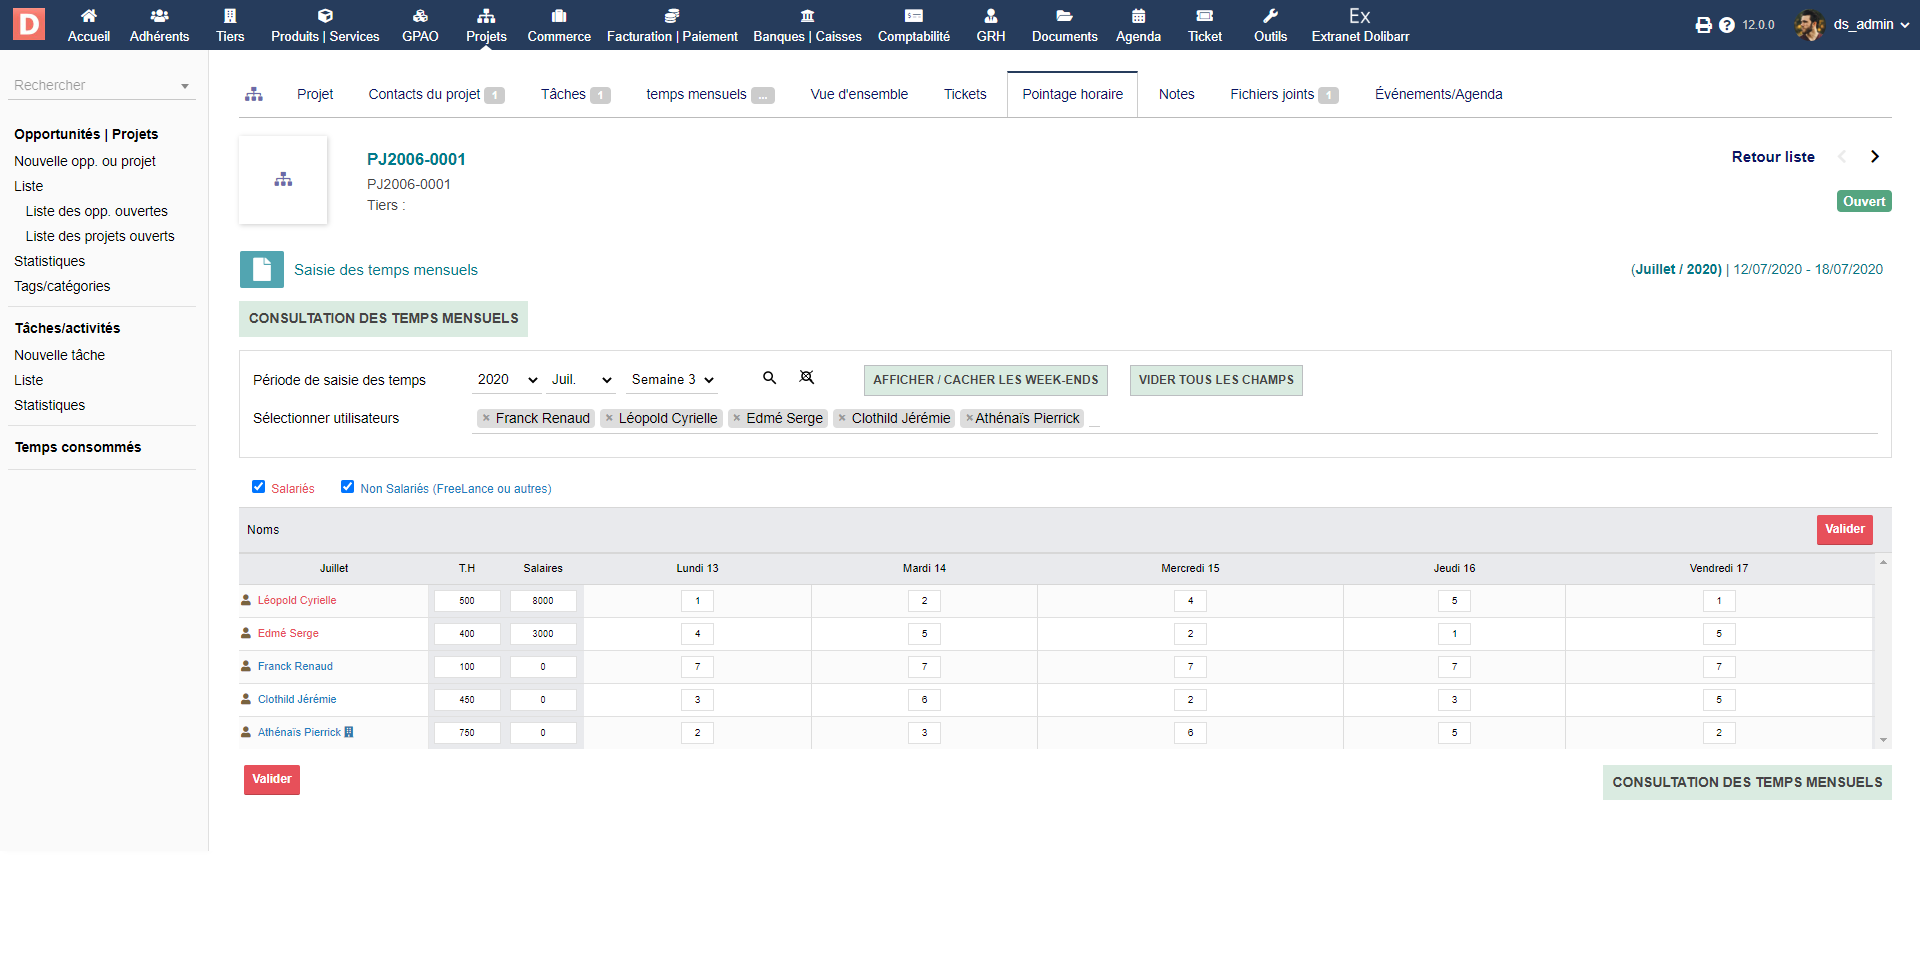Open the Semaine 3 week selector
This screenshot has width=1920, height=968.
[x=672, y=380]
